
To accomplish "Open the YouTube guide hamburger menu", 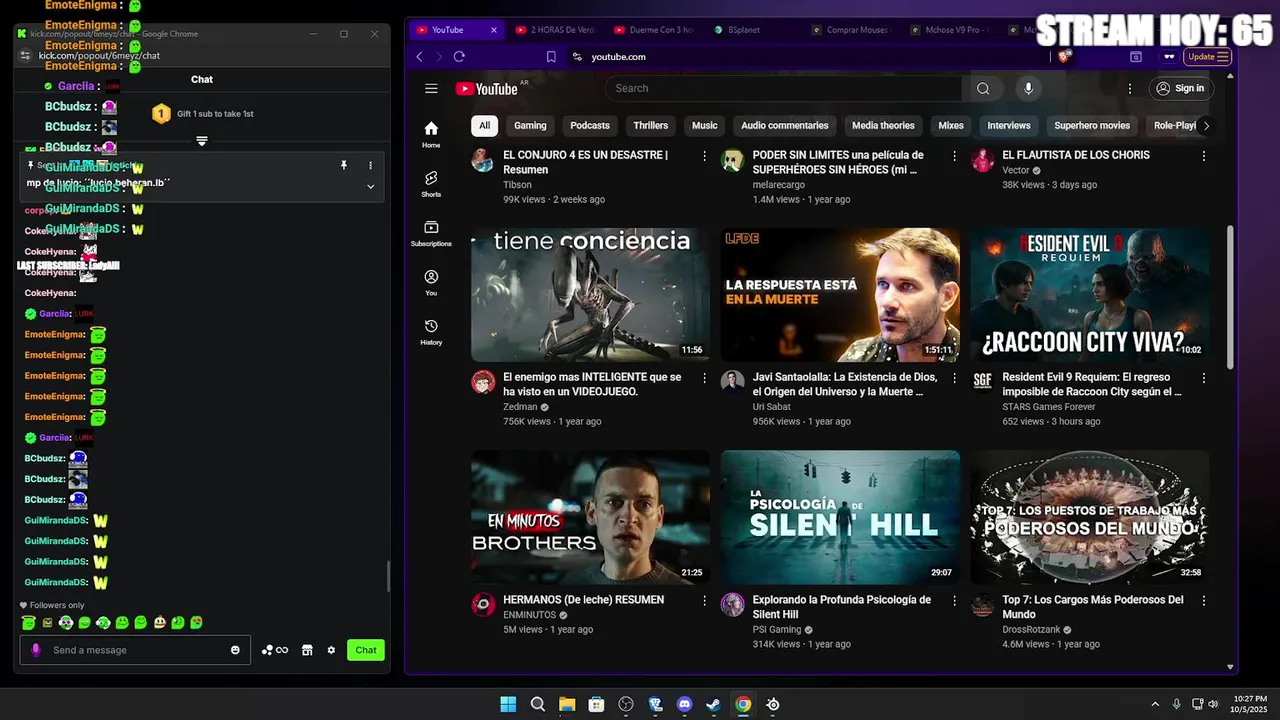I will [431, 88].
